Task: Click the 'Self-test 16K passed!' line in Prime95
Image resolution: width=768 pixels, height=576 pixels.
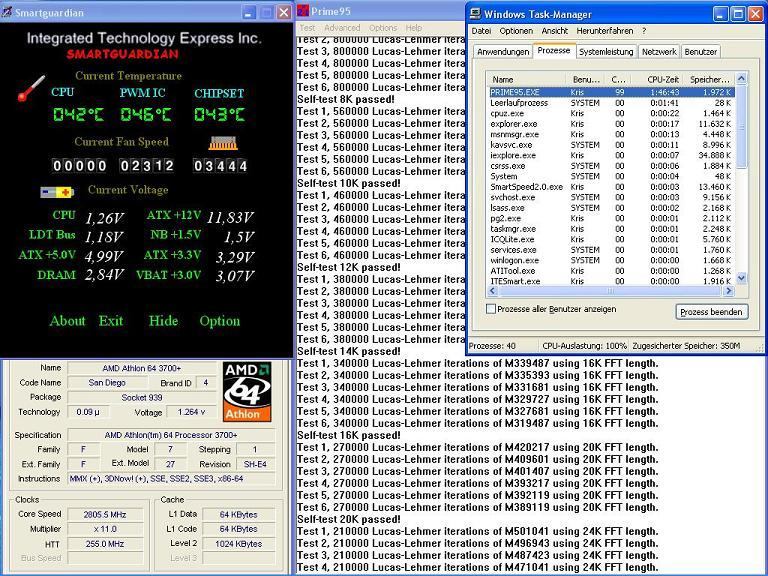Action: pos(349,435)
